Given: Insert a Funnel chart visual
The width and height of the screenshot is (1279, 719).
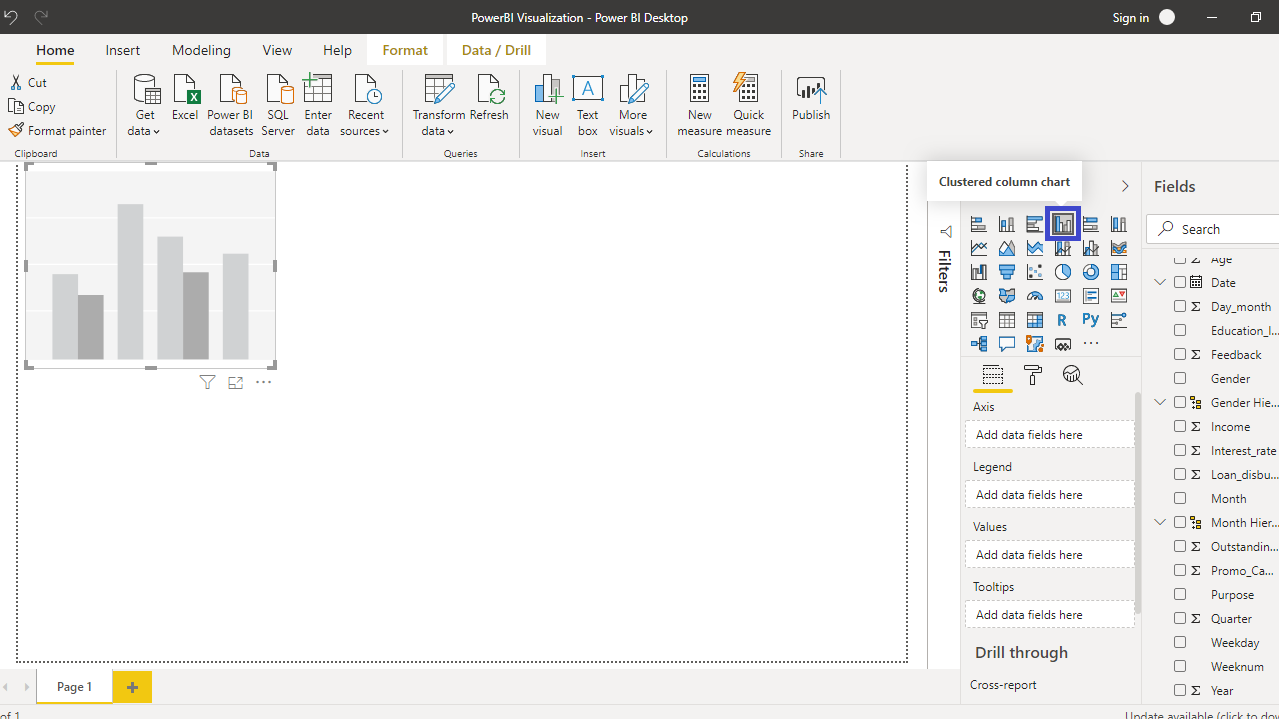Looking at the screenshot, I should (1007, 272).
